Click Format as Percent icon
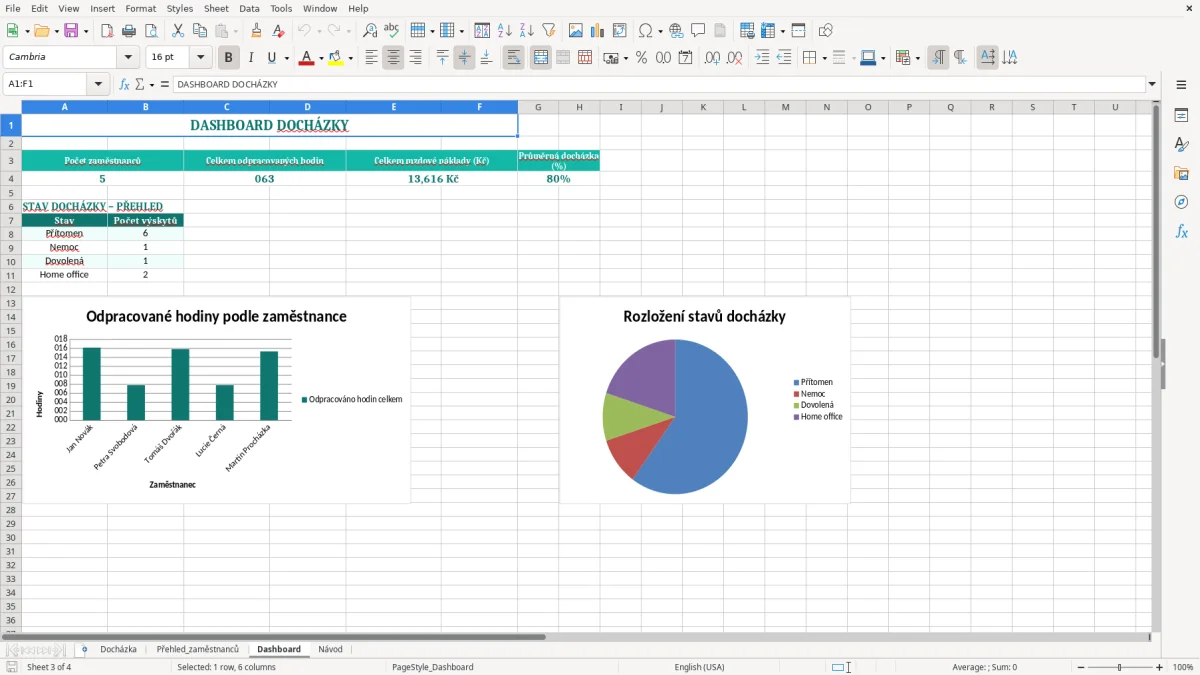This screenshot has height=675, width=1200. pyautogui.click(x=641, y=58)
